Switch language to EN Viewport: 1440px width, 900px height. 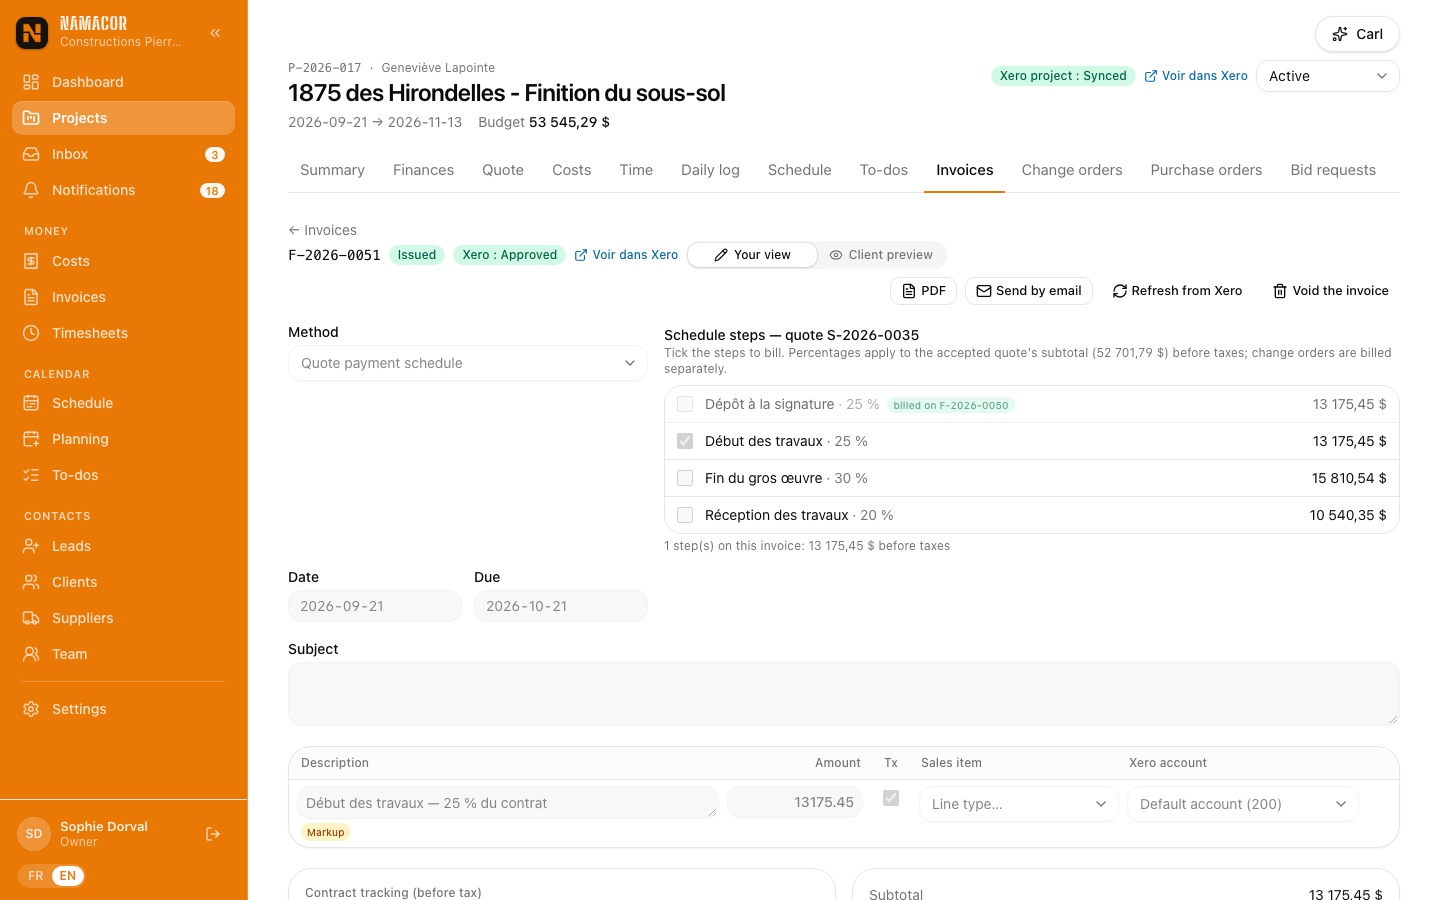(68, 876)
